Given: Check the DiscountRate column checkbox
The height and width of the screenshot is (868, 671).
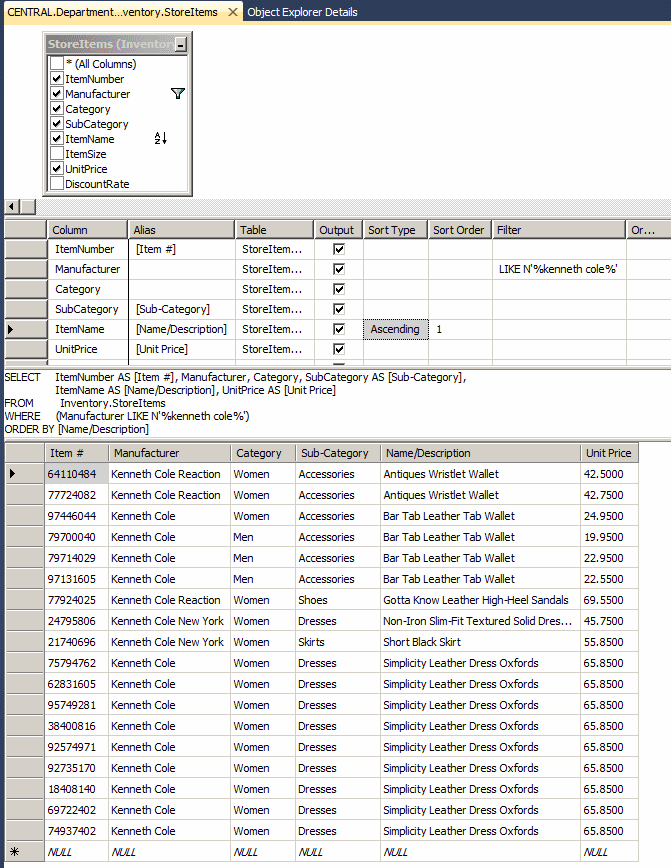Looking at the screenshot, I should [56, 183].
